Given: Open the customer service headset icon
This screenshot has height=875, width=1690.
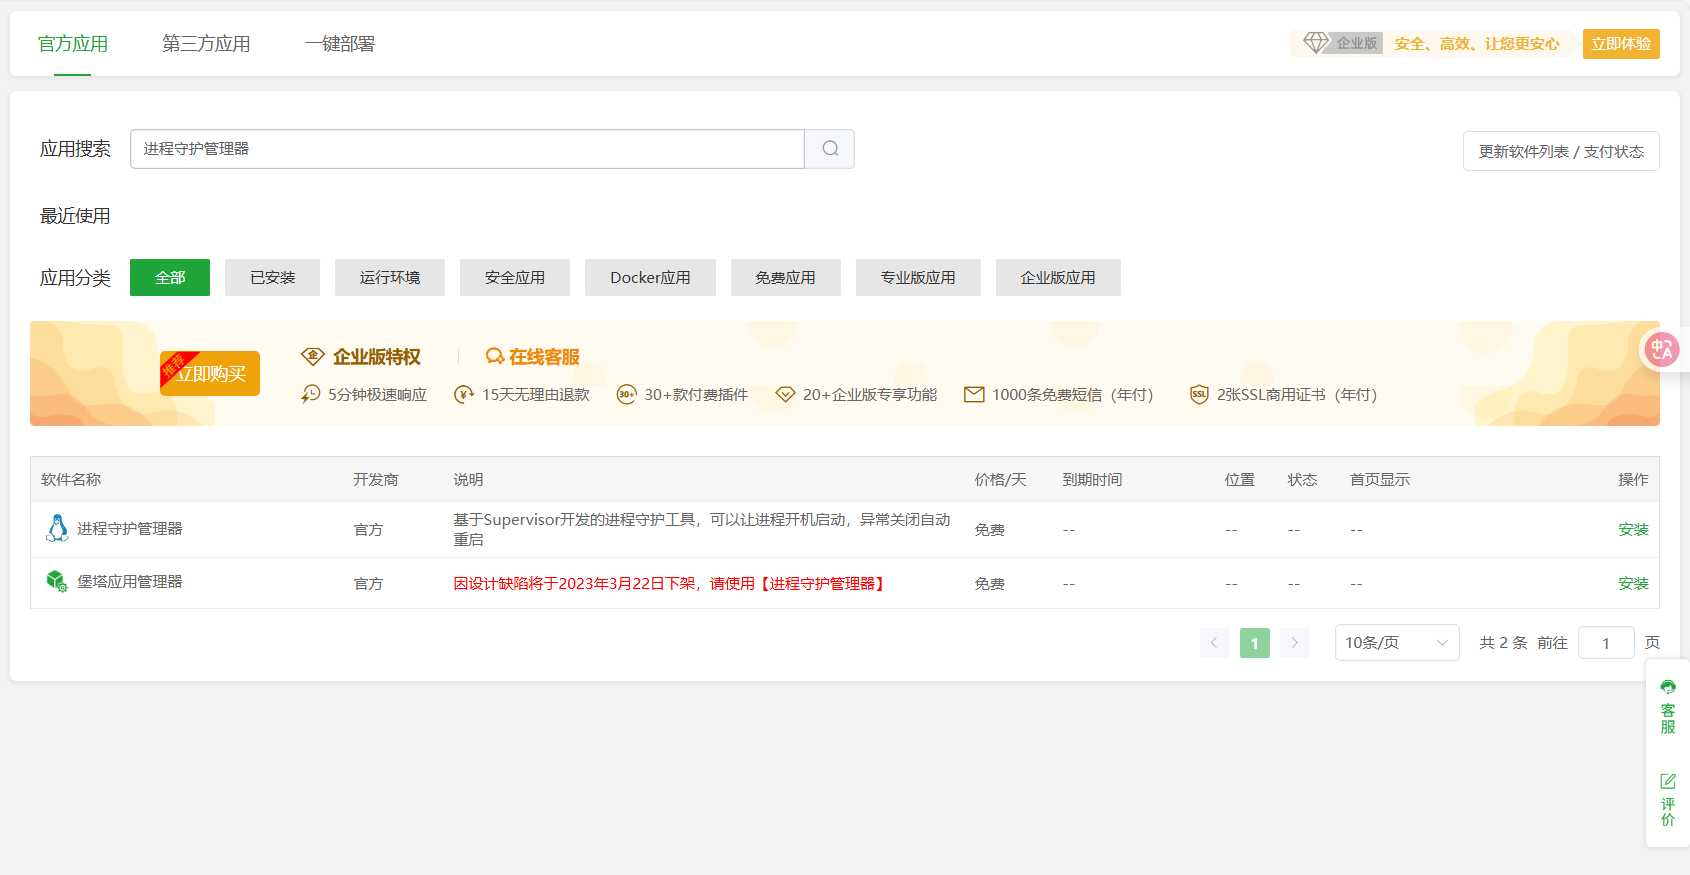Looking at the screenshot, I should point(1667,687).
